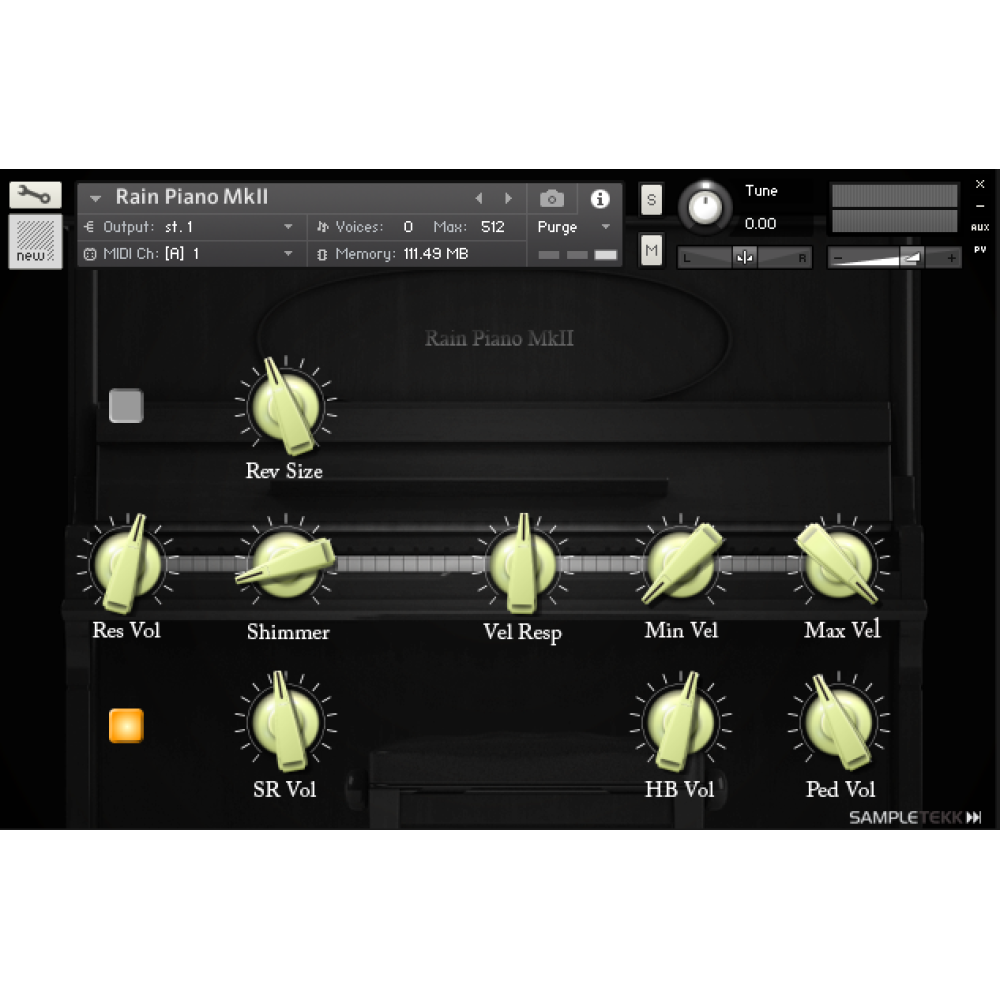Click the Sampletekk logo
This screenshot has width=1000, height=1000.
914,817
